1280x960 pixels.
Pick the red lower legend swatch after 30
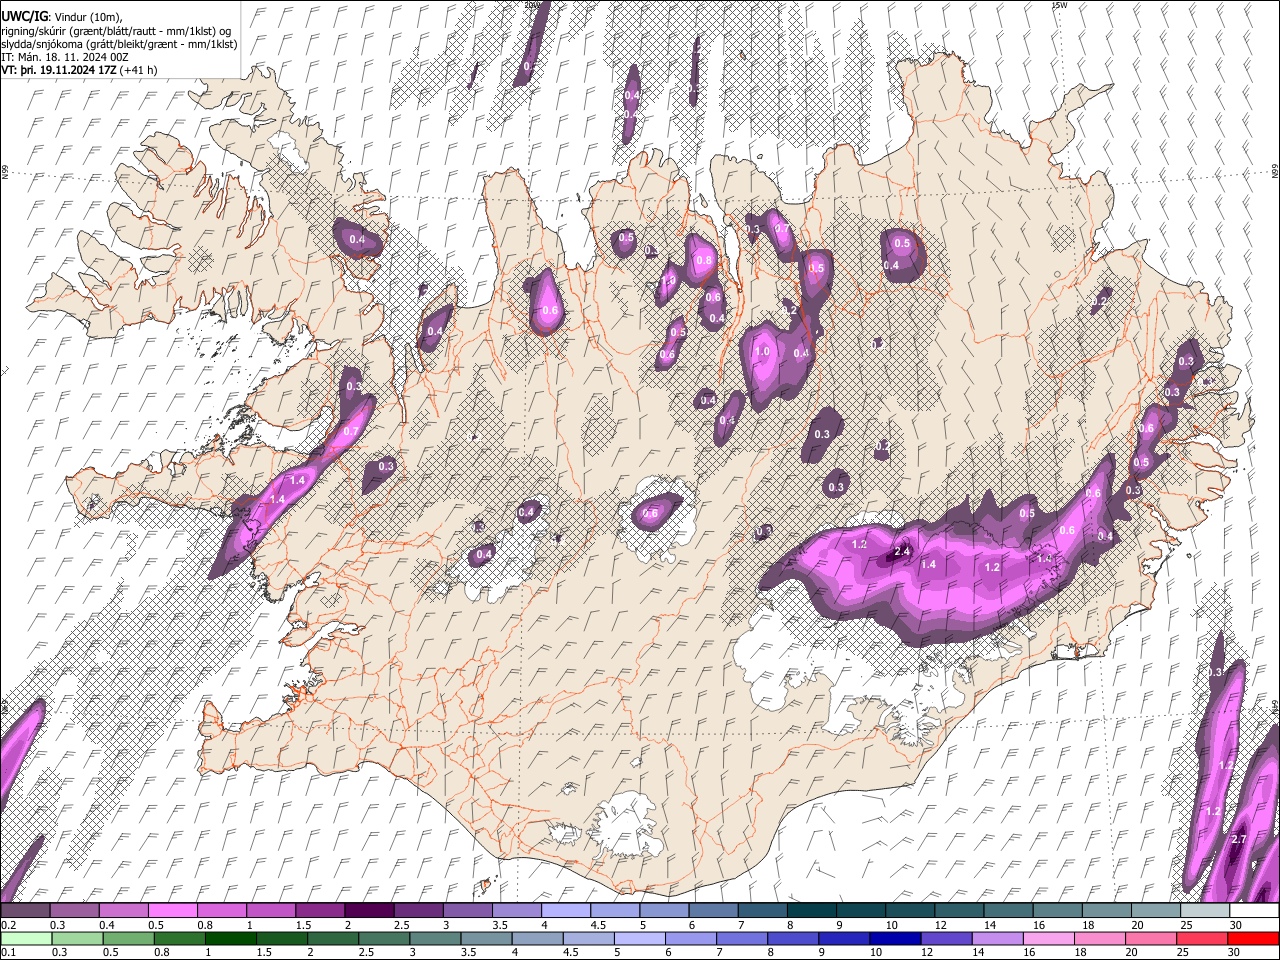pyautogui.click(x=1254, y=938)
